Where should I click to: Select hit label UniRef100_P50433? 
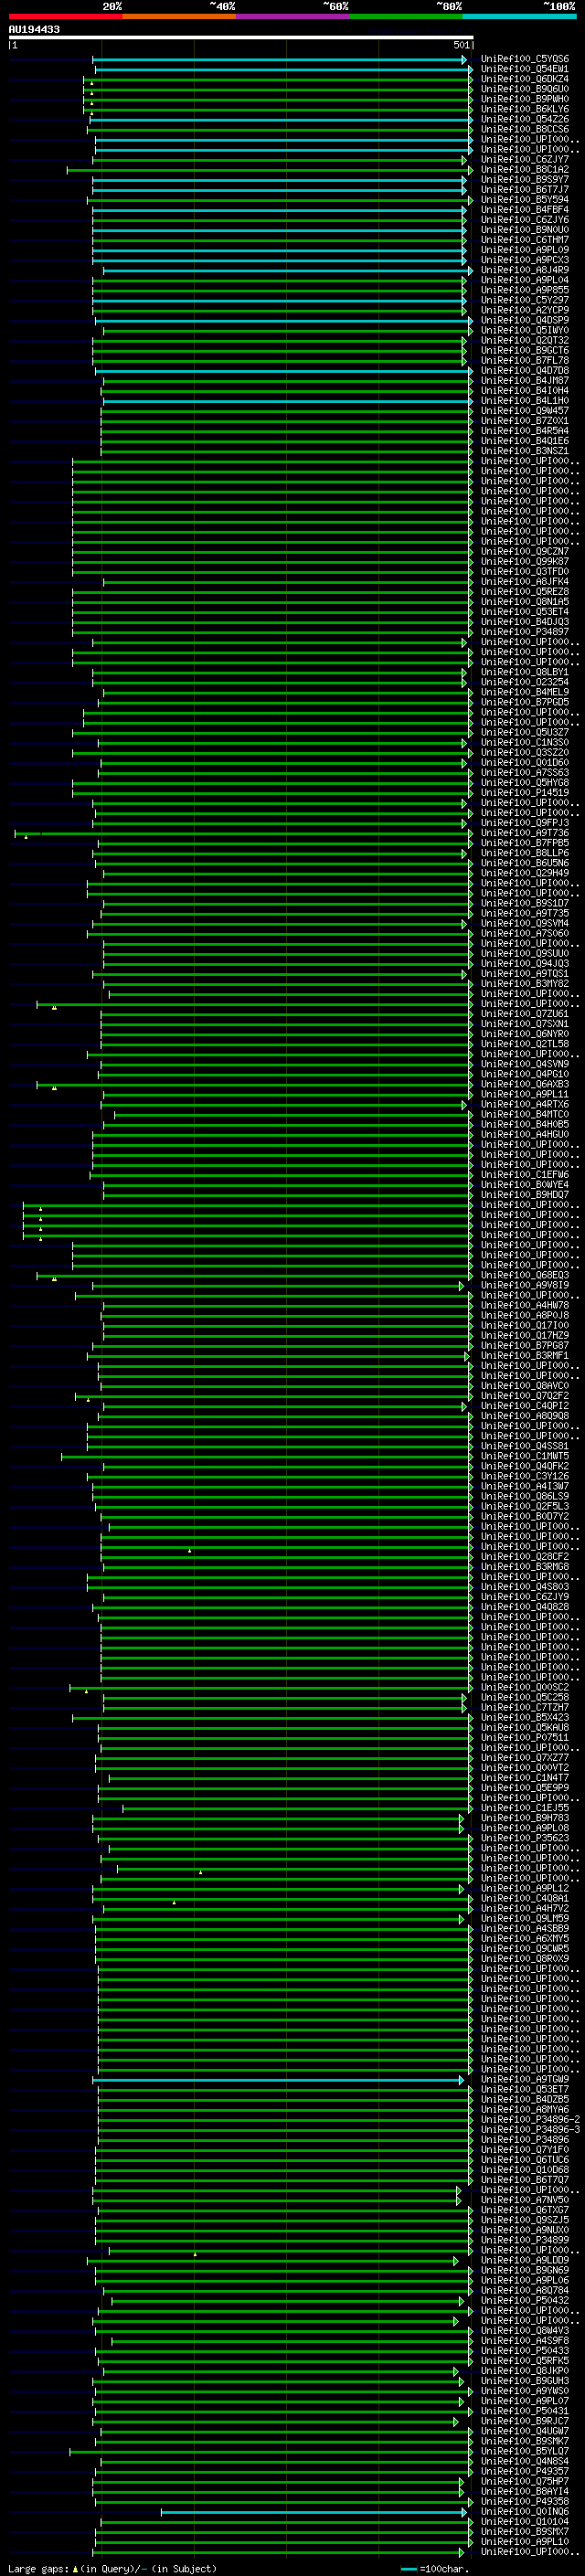tap(524, 2350)
